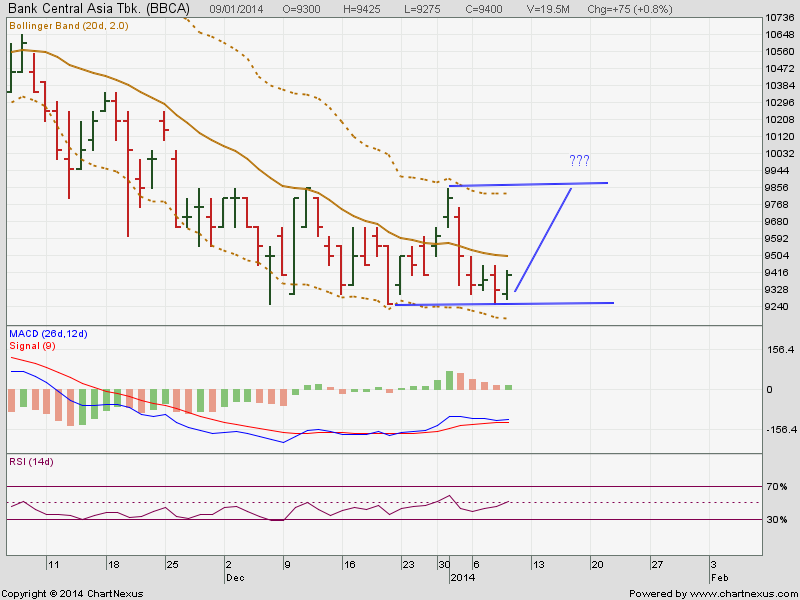Click price axis label "9592"
Viewport: 800px width, 600px height.
[x=777, y=238]
